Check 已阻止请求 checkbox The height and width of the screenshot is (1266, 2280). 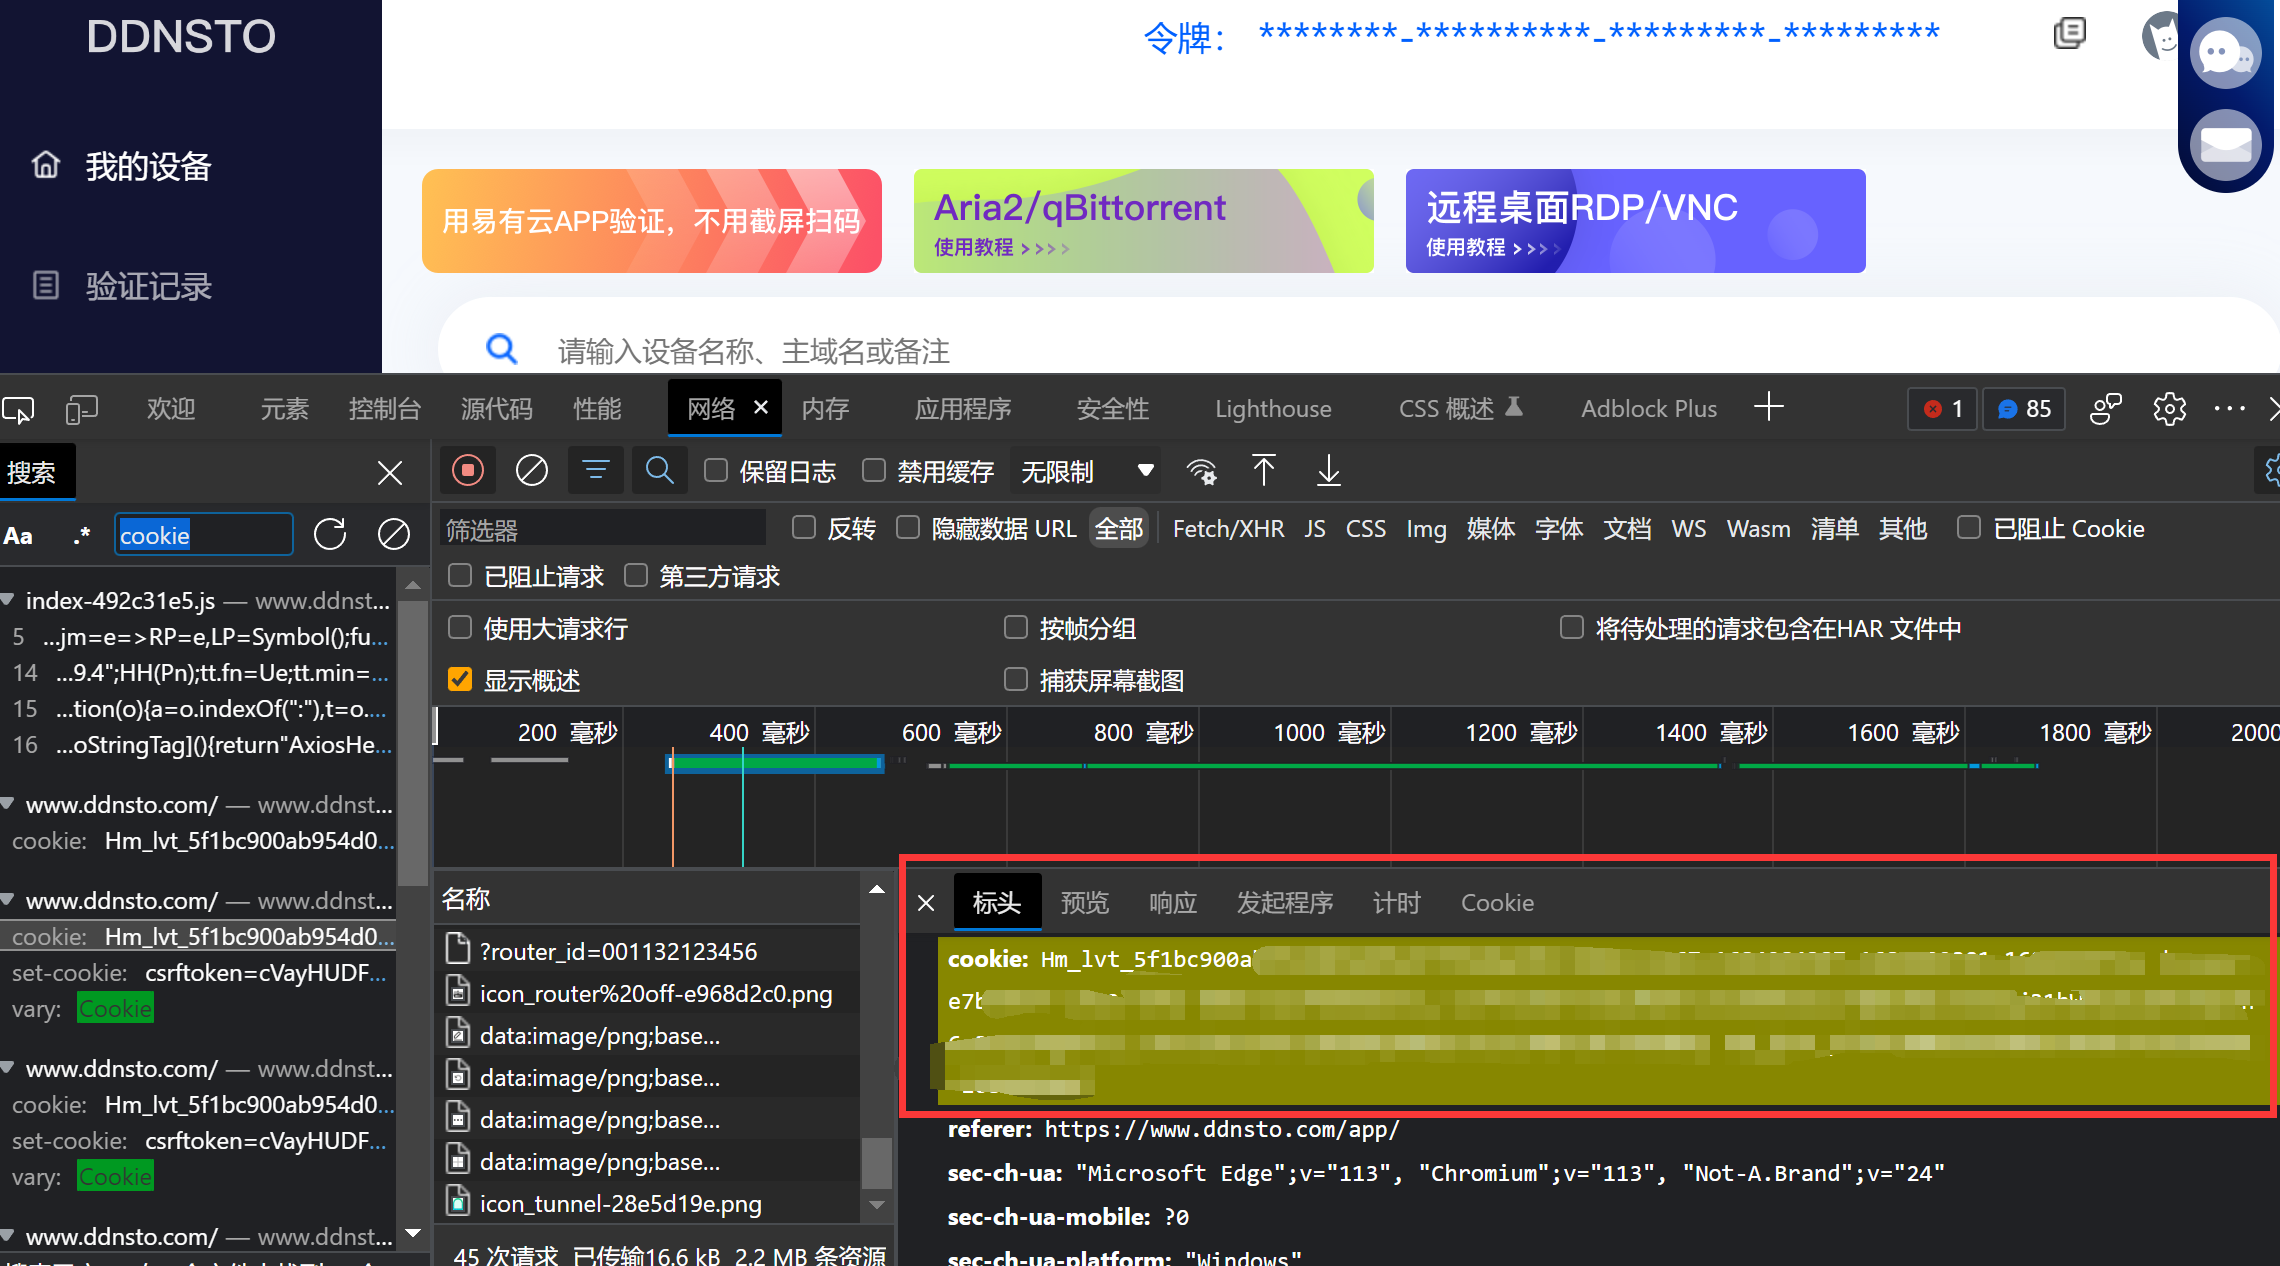pos(460,575)
